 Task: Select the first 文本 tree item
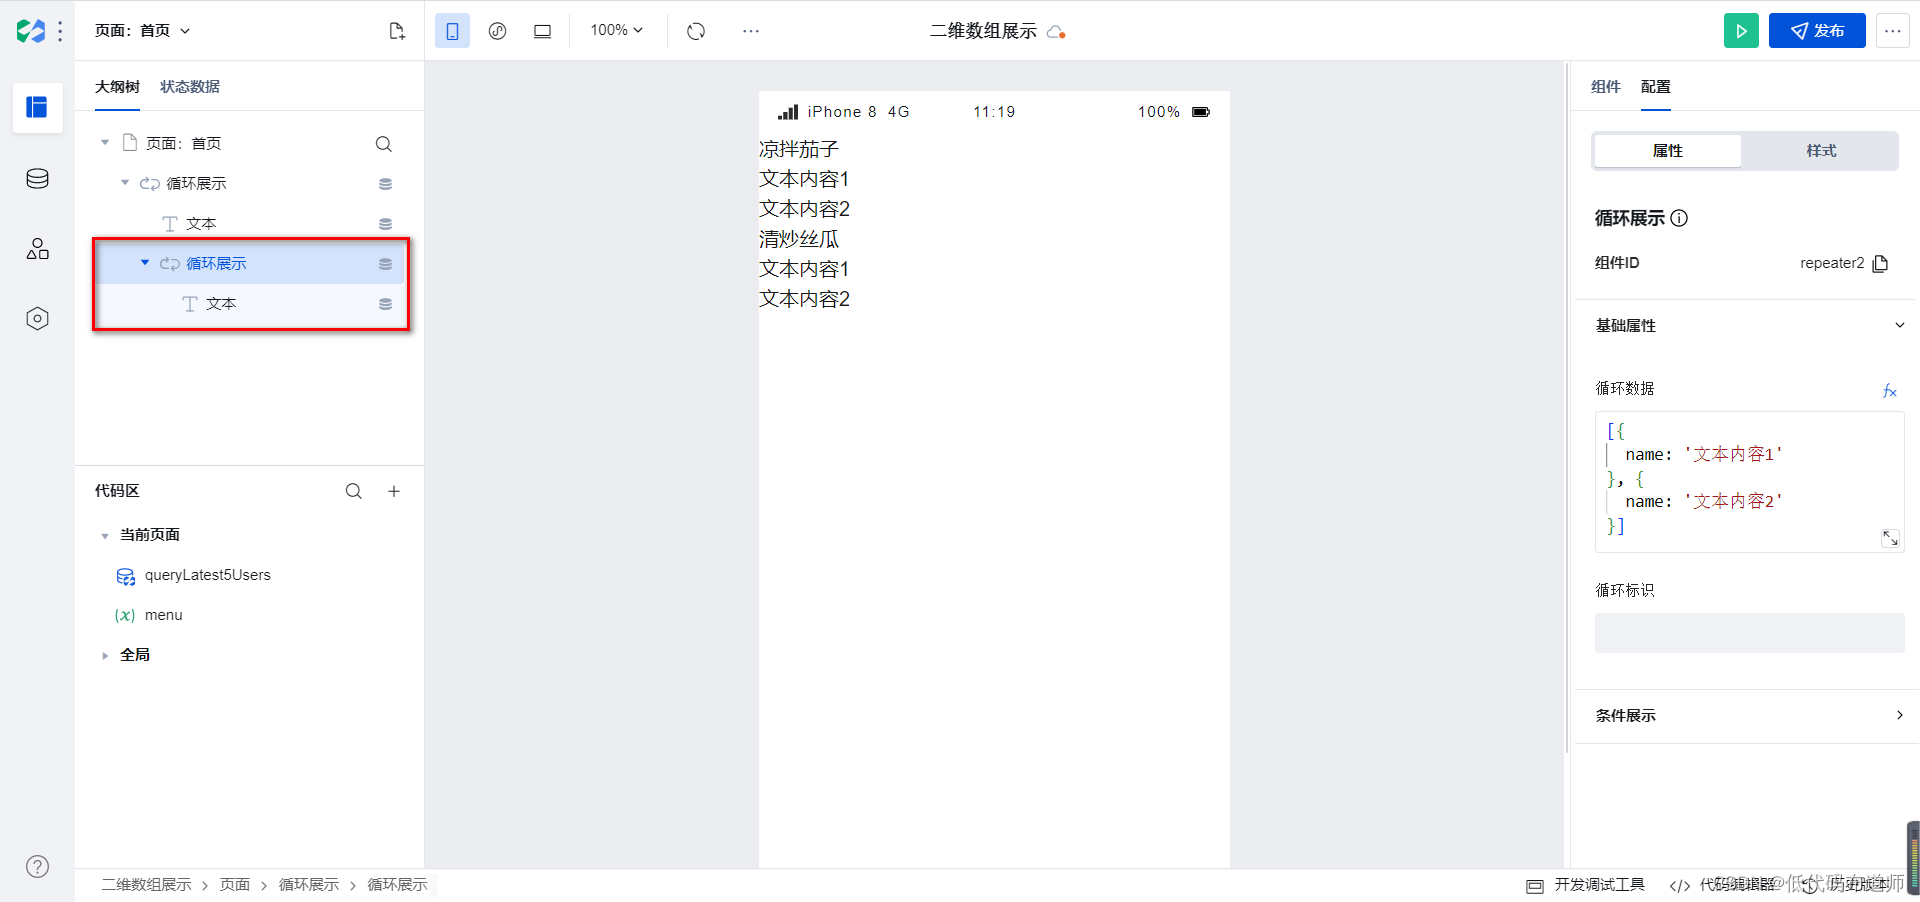pyautogui.click(x=201, y=224)
